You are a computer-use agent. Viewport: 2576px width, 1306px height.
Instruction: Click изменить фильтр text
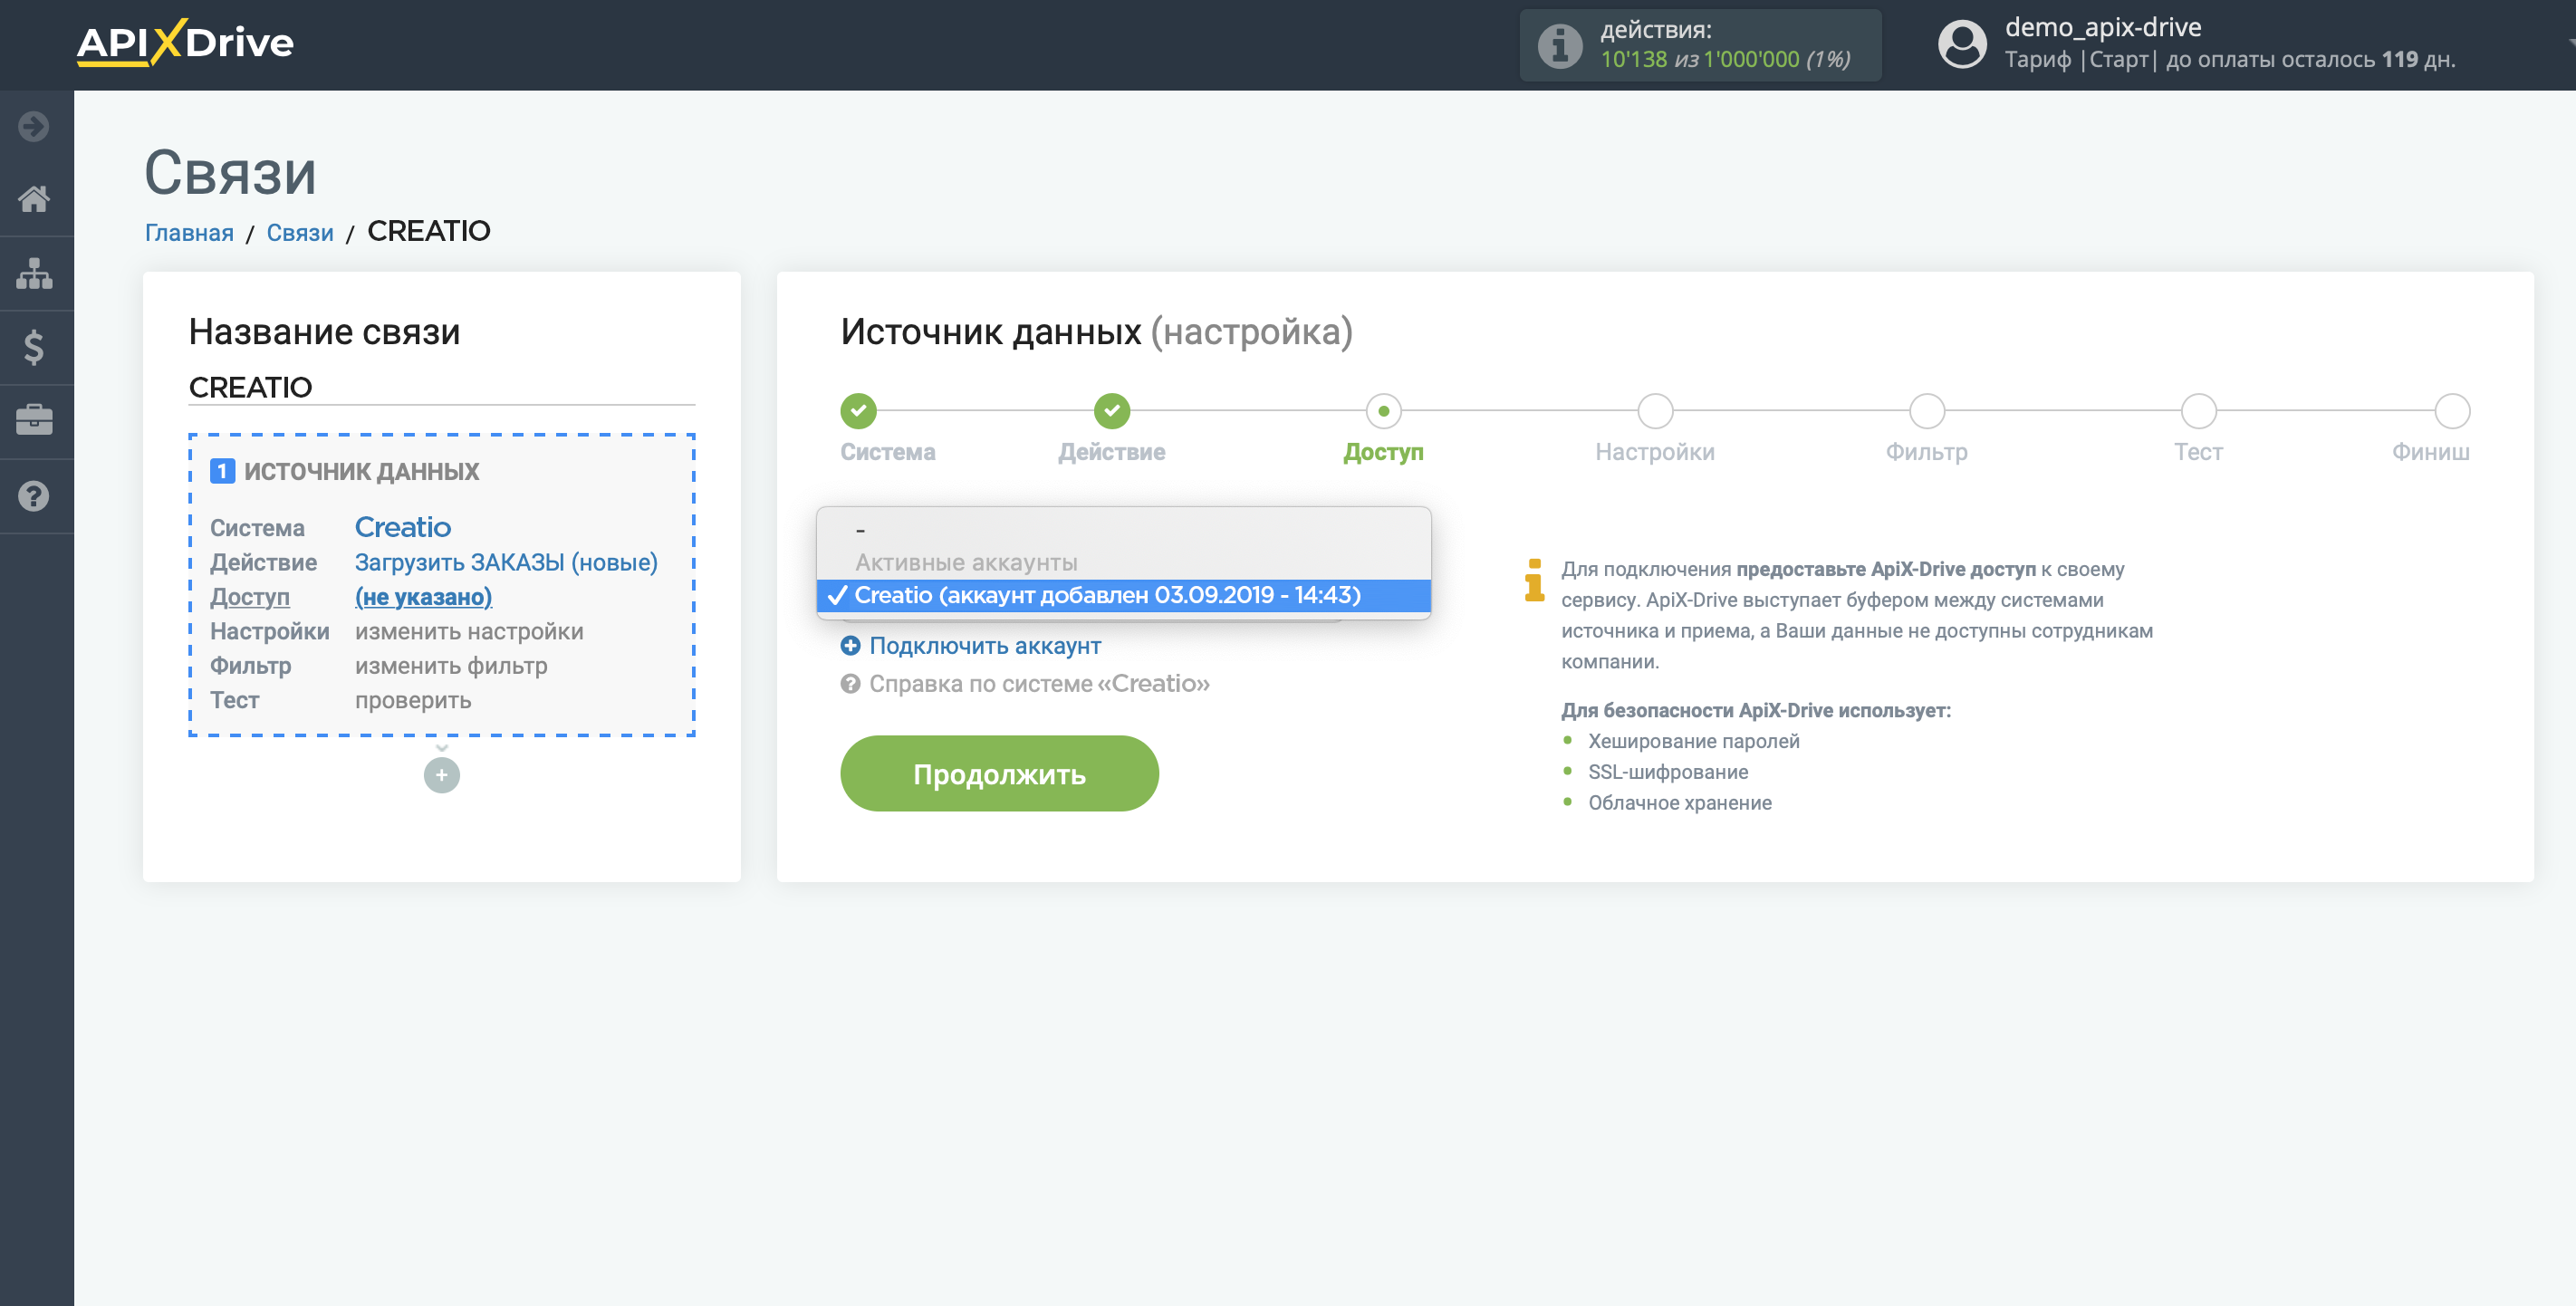451,666
